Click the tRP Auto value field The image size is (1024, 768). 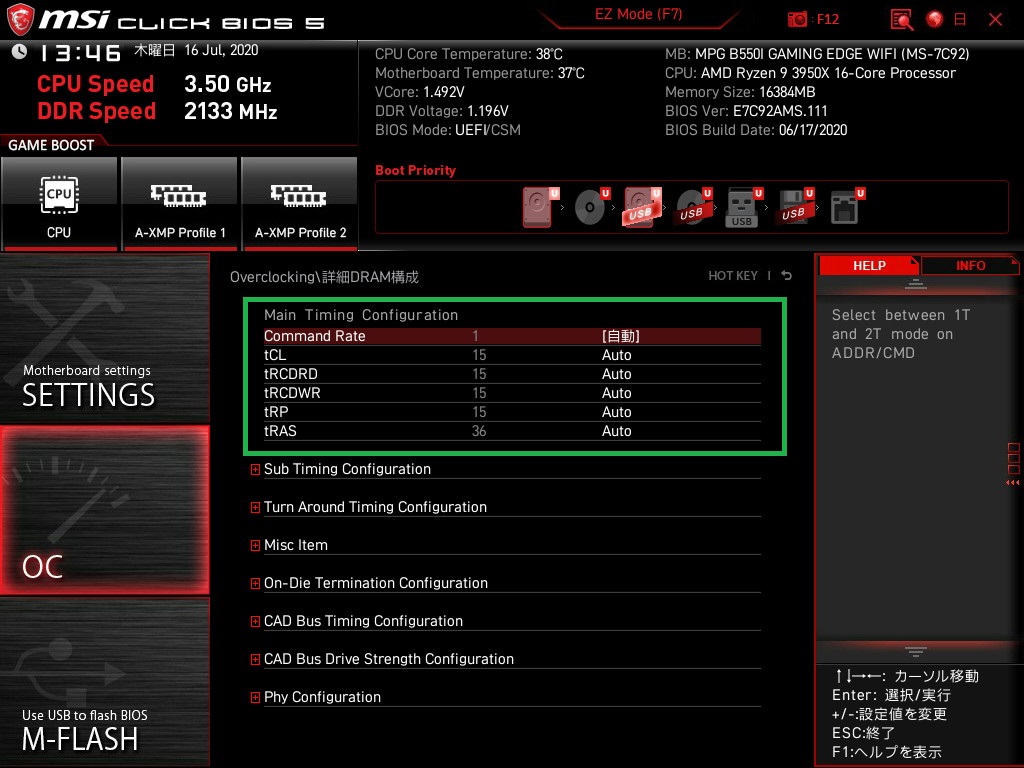[616, 411]
